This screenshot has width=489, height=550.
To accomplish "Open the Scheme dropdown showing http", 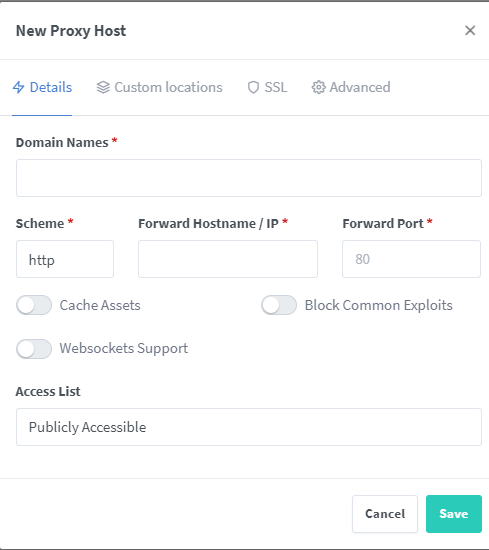I will (65, 259).
